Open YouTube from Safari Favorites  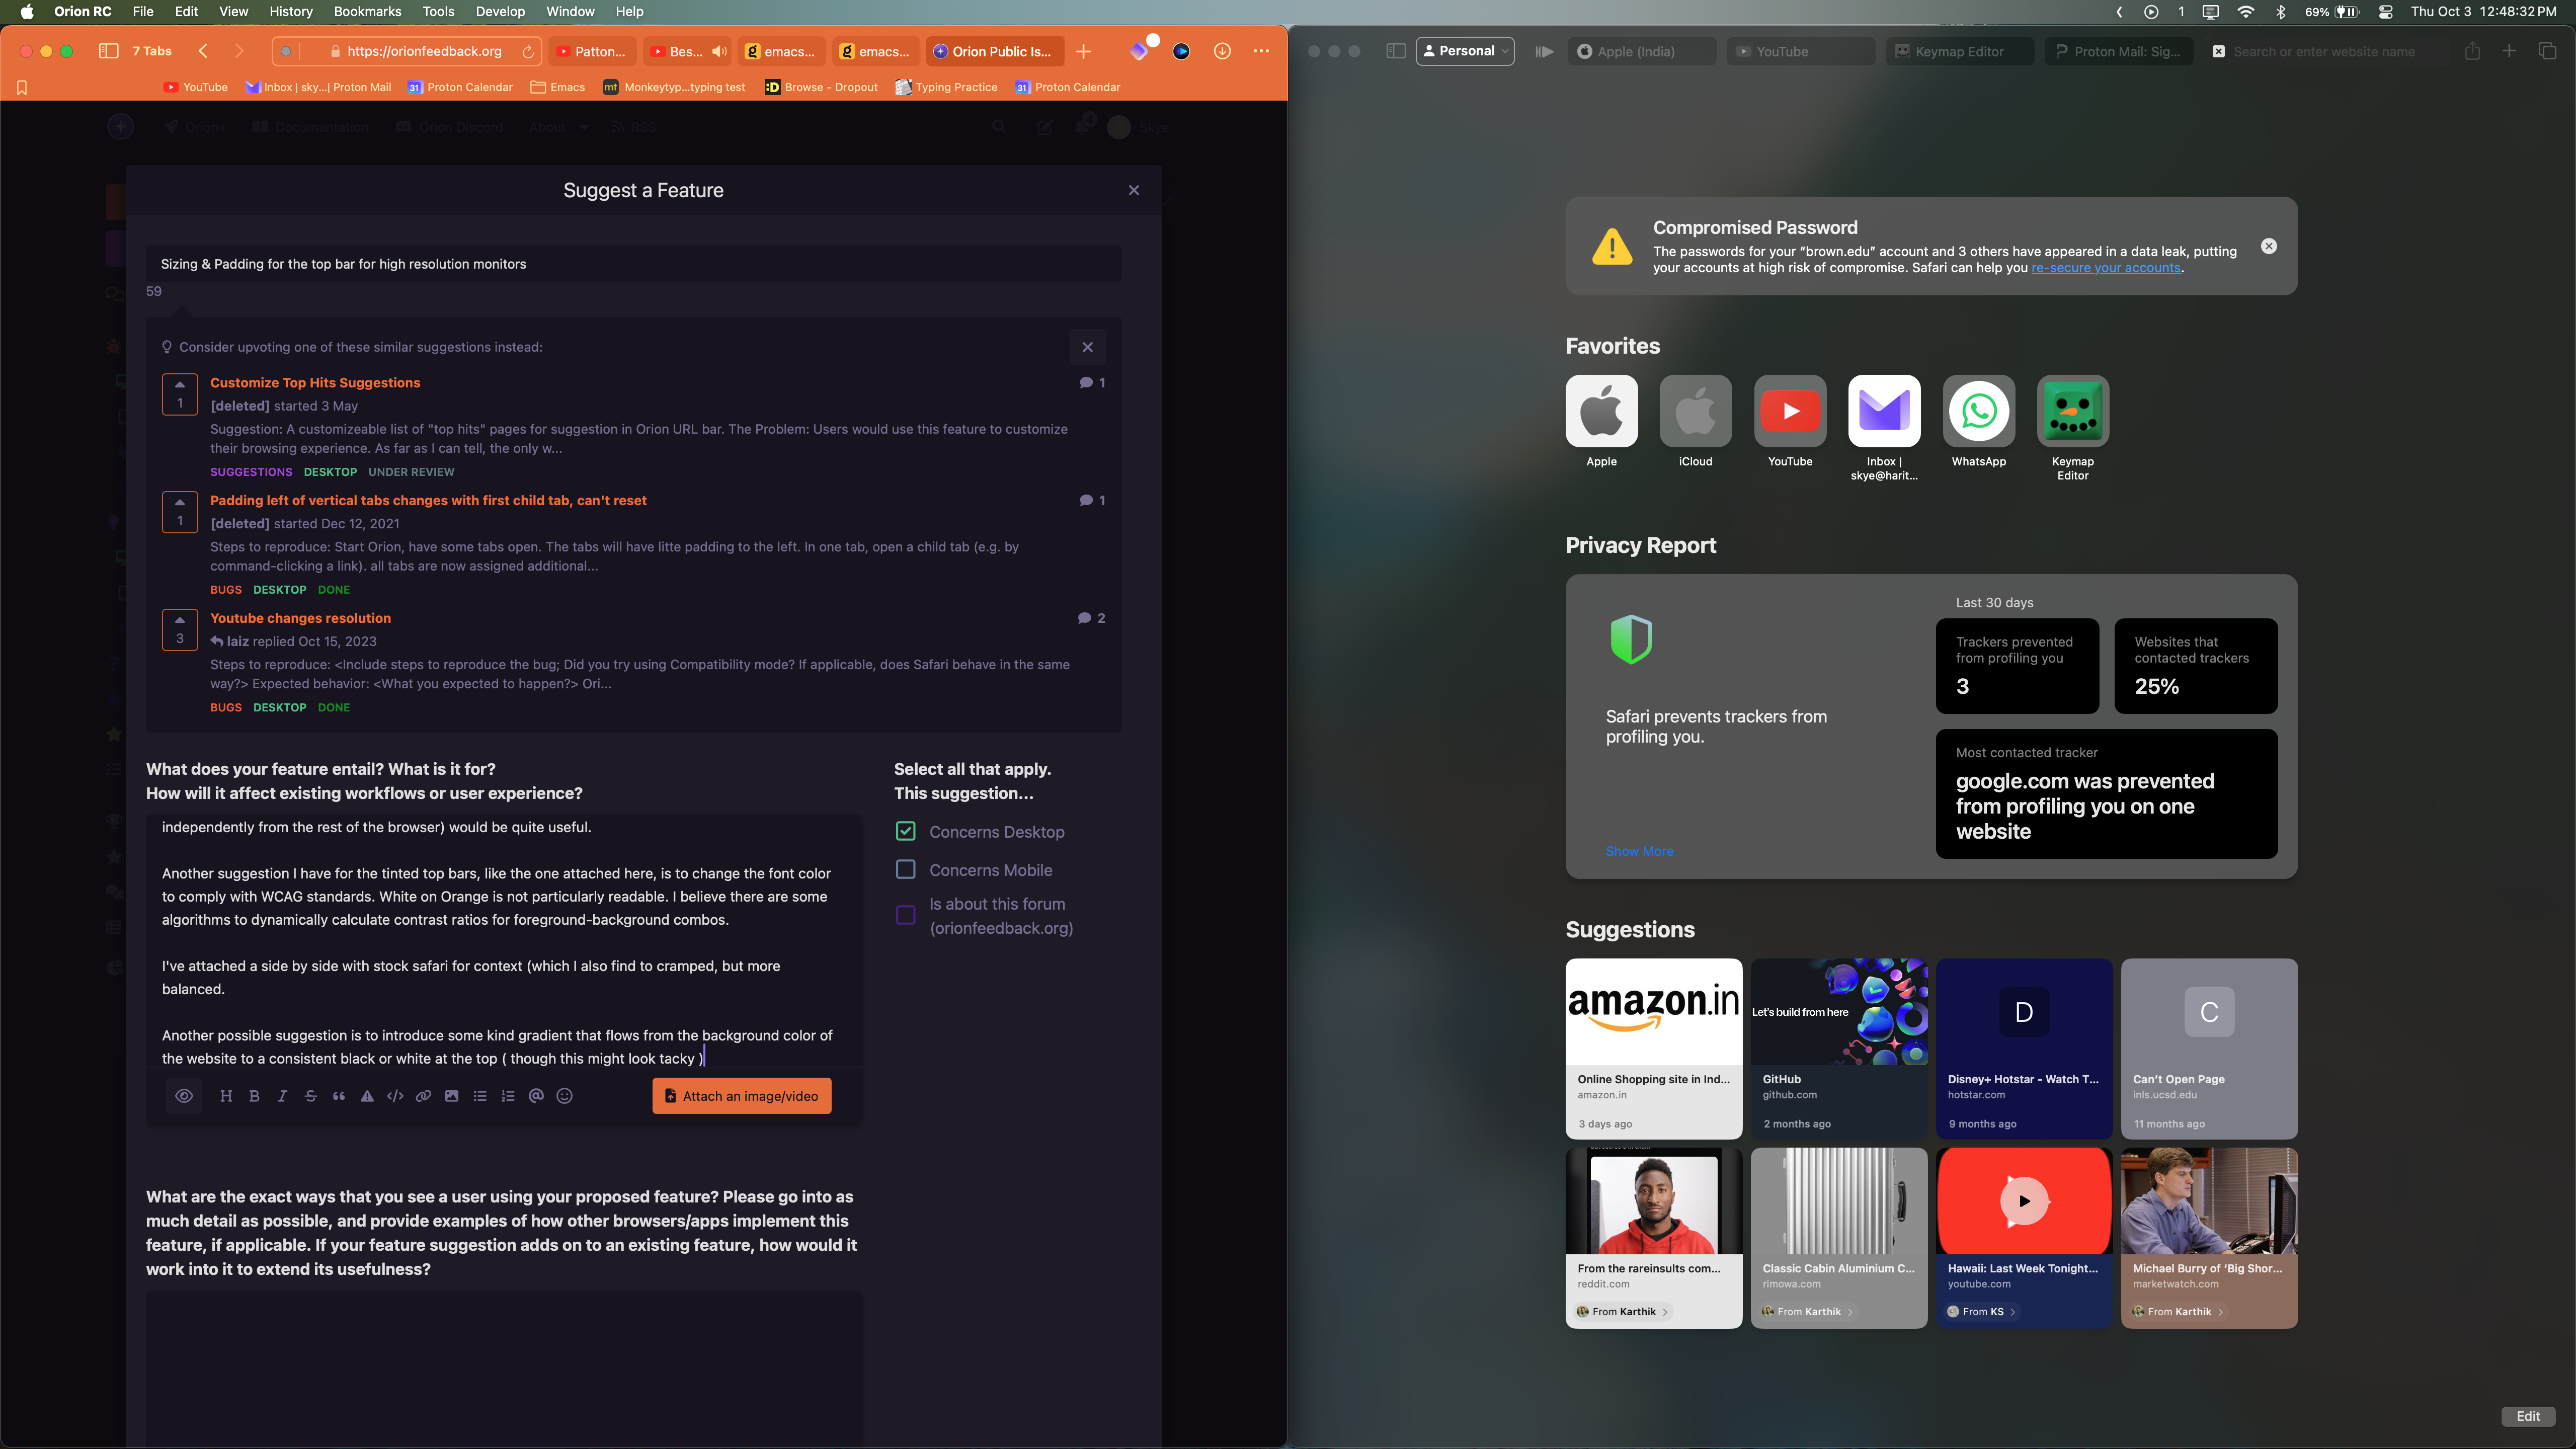[x=1789, y=411]
